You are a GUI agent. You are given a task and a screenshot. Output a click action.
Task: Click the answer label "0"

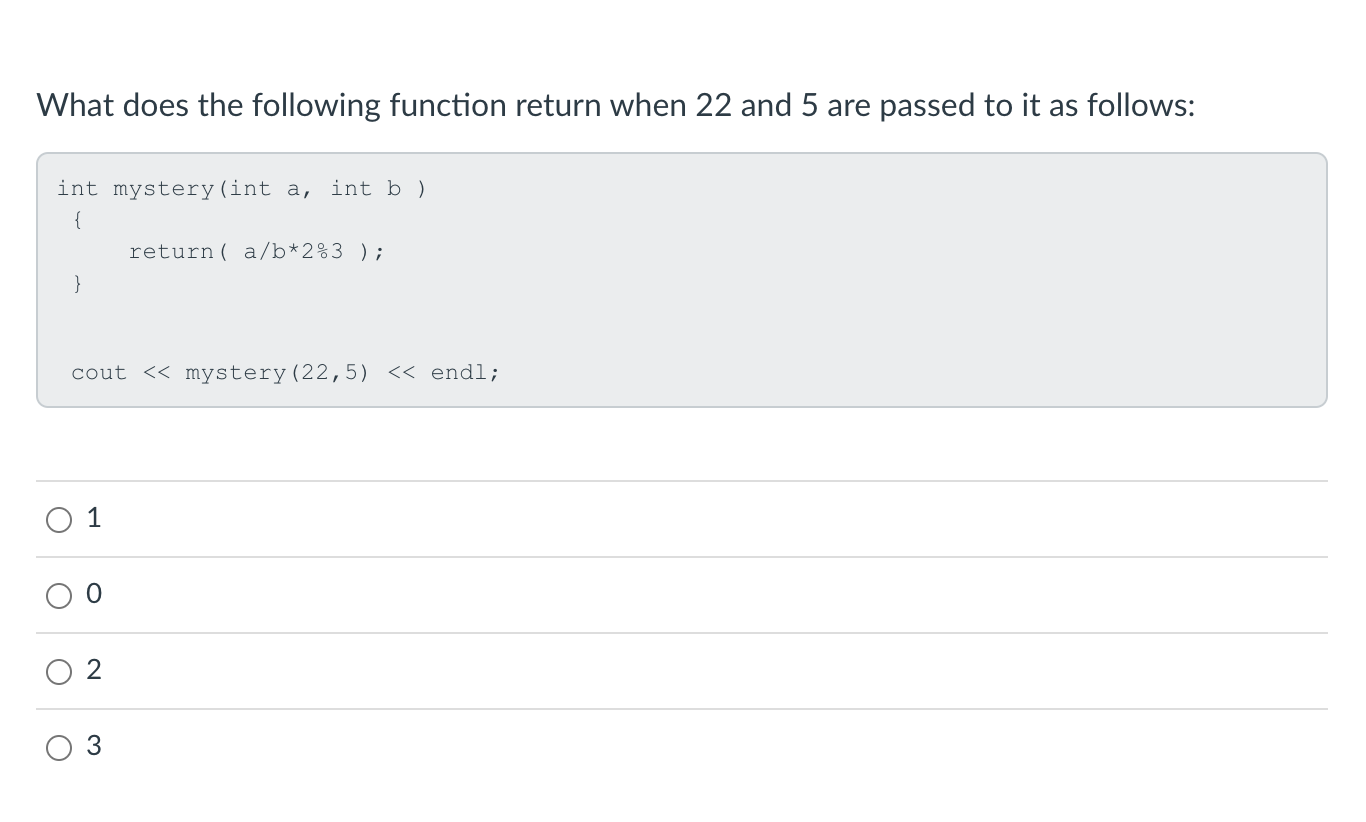pos(94,594)
